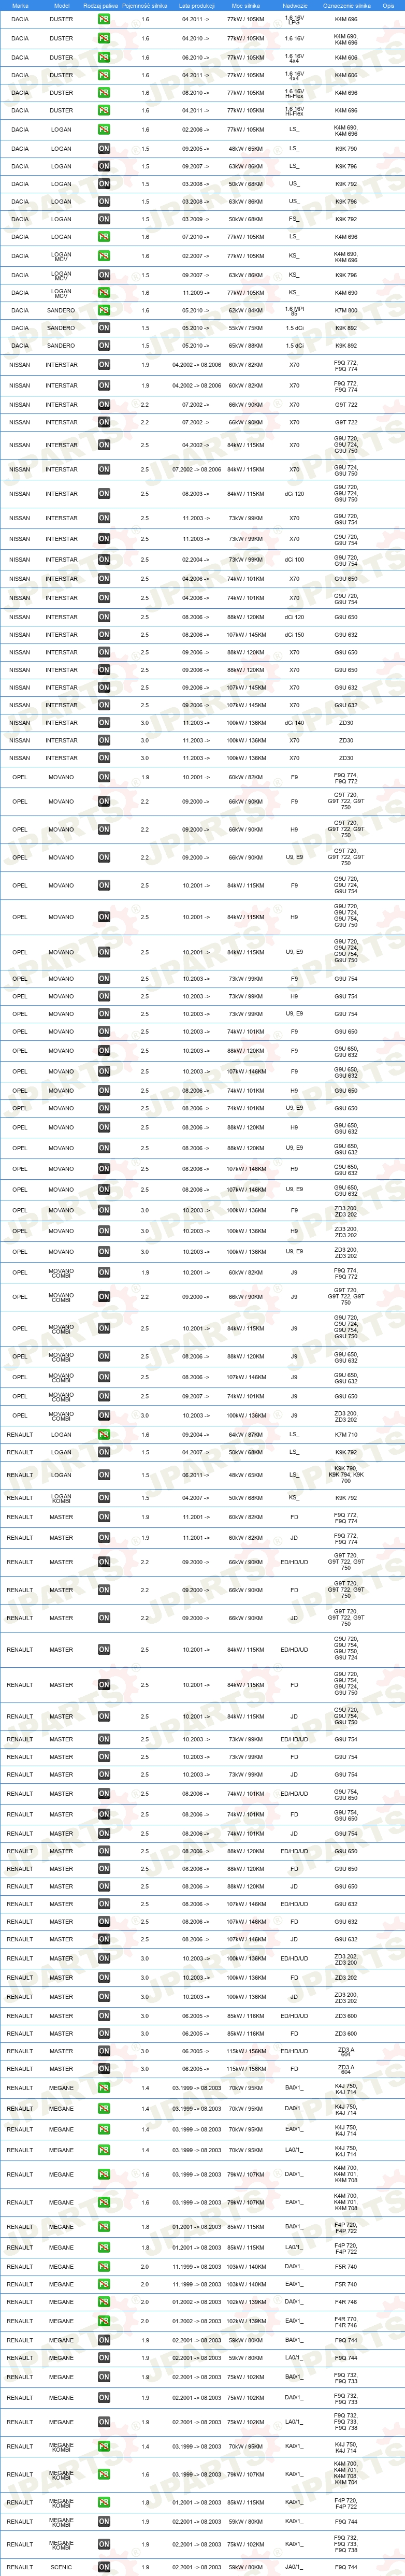Viewport: 405px width, 2576px height.
Task: Click petrol icon in Dacia Logan MCV 11.2009 row
Action: [x=104, y=293]
